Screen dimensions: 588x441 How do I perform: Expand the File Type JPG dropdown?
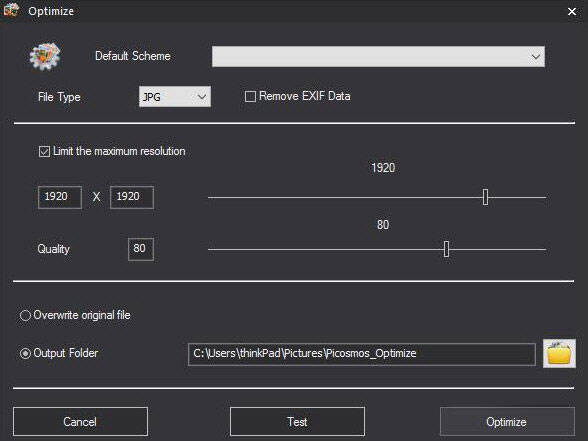[175, 97]
